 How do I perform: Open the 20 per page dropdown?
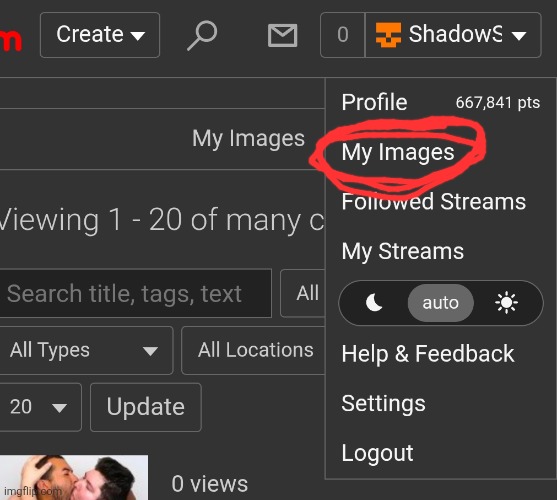pyautogui.click(x=40, y=407)
